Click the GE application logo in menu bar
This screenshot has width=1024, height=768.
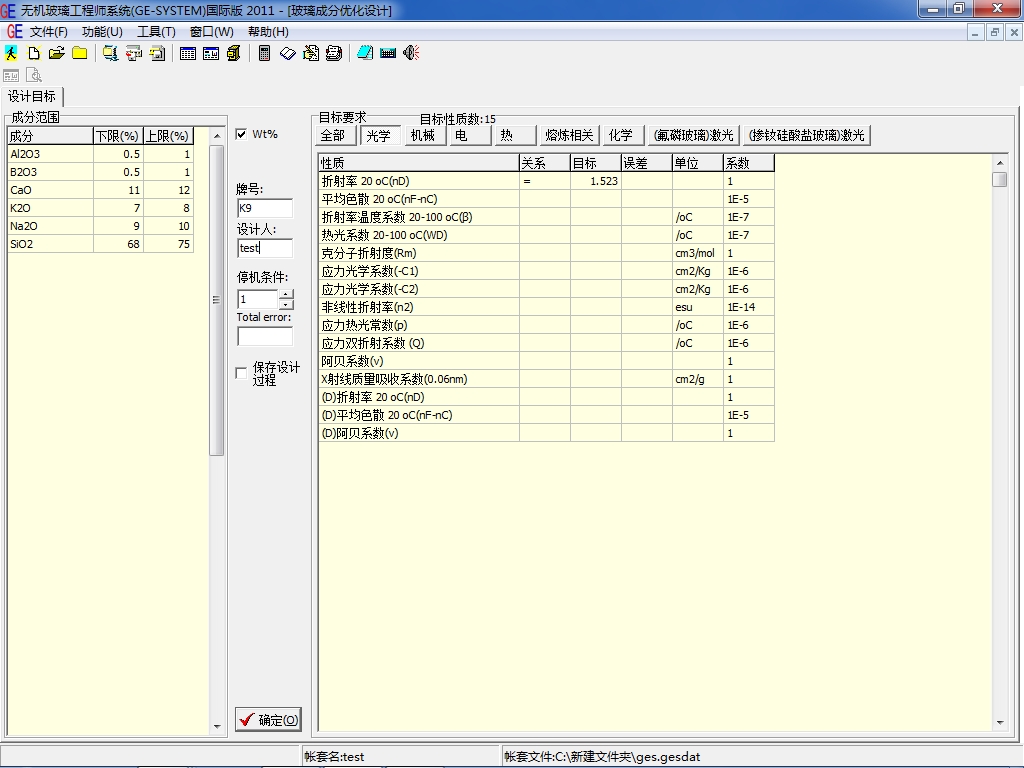coord(14,31)
